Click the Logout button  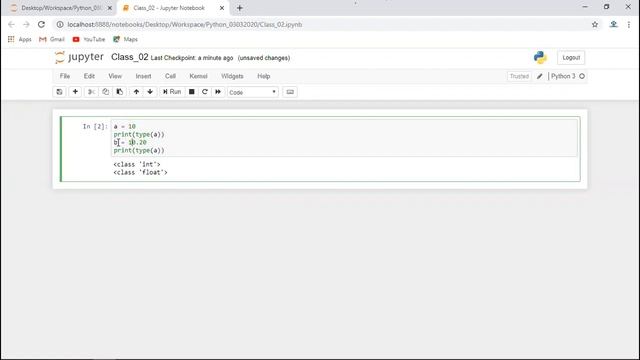coord(571,58)
